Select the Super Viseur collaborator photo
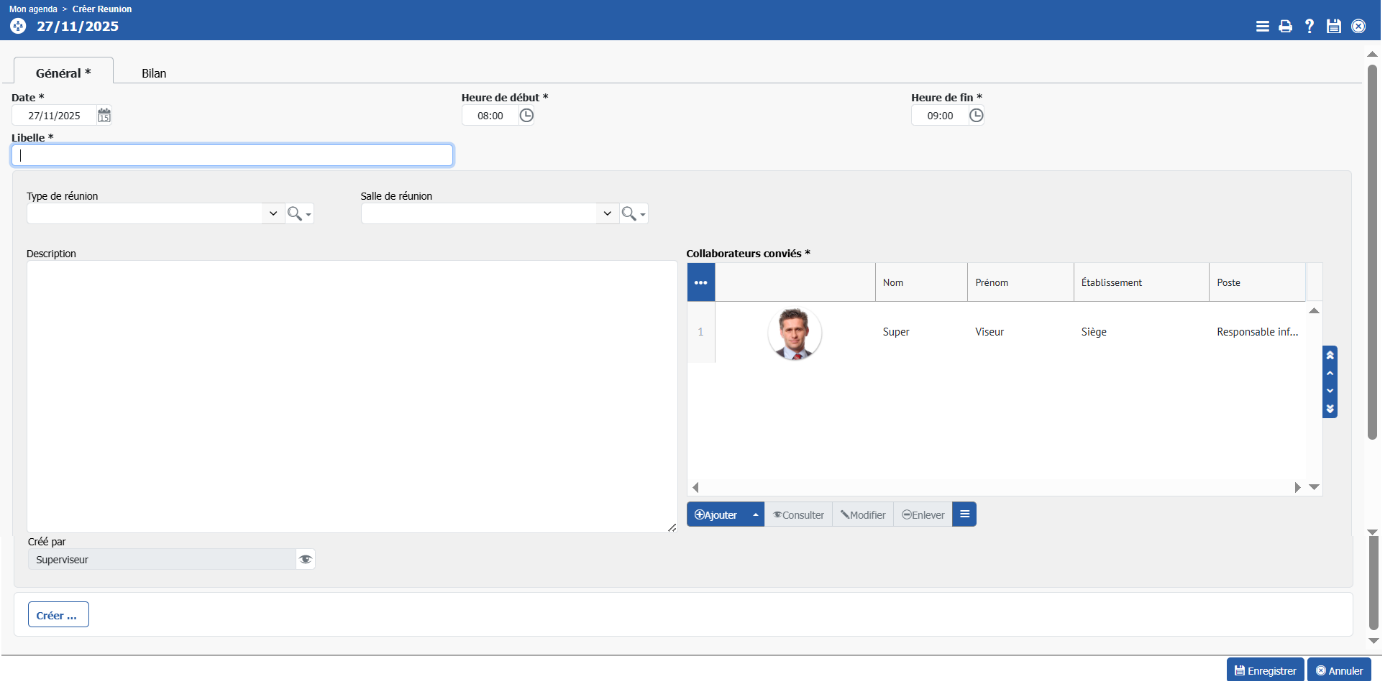 795,333
